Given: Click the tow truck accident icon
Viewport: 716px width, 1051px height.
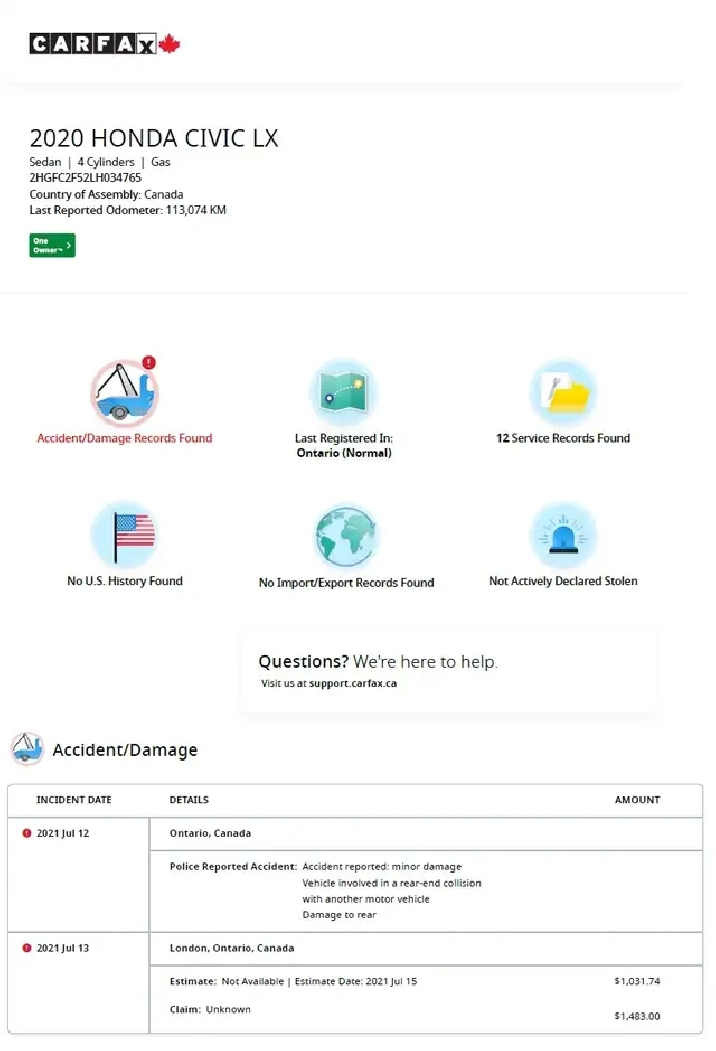Looking at the screenshot, I should [x=125, y=393].
